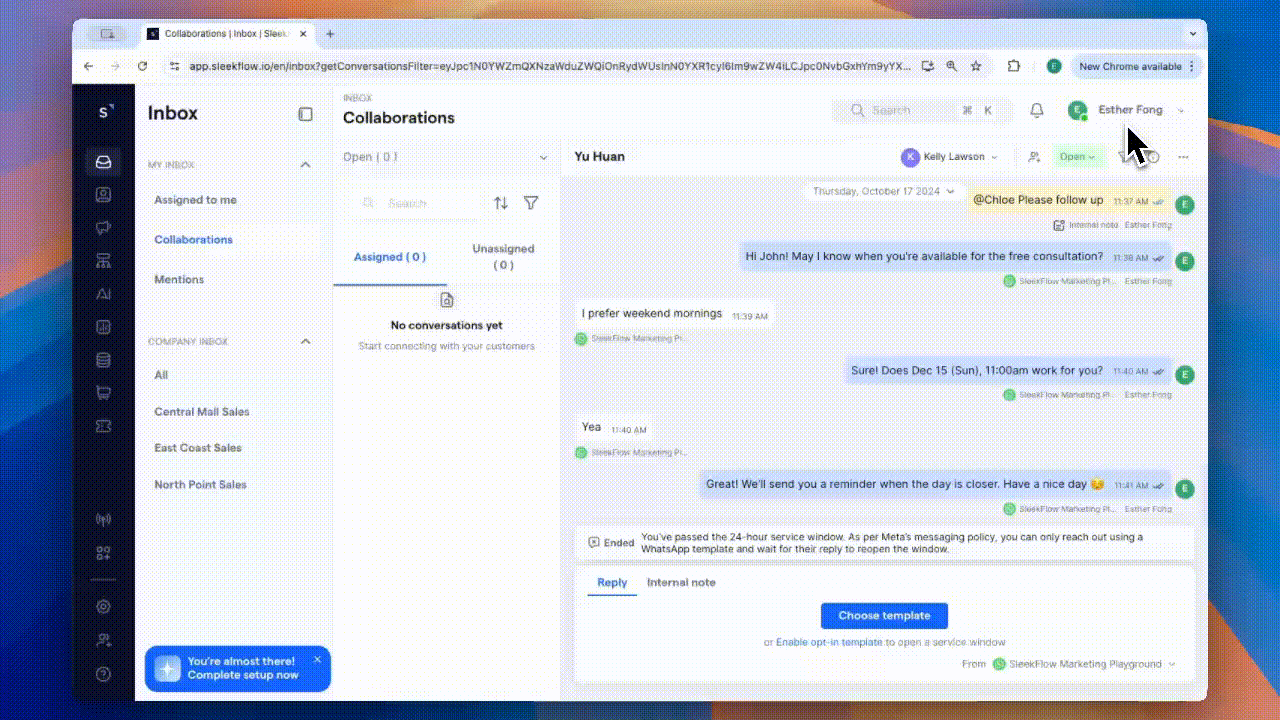
Task: Open Central Mall Sales inbox
Action: [x=202, y=412]
